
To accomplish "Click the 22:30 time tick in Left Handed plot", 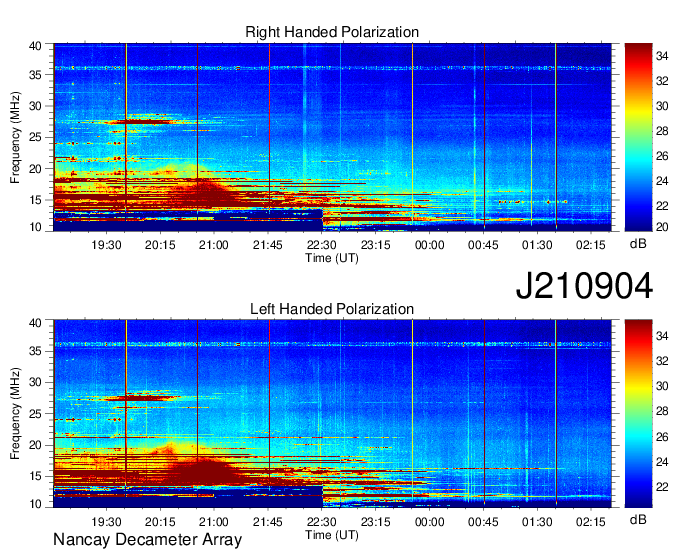I will pos(322,522).
